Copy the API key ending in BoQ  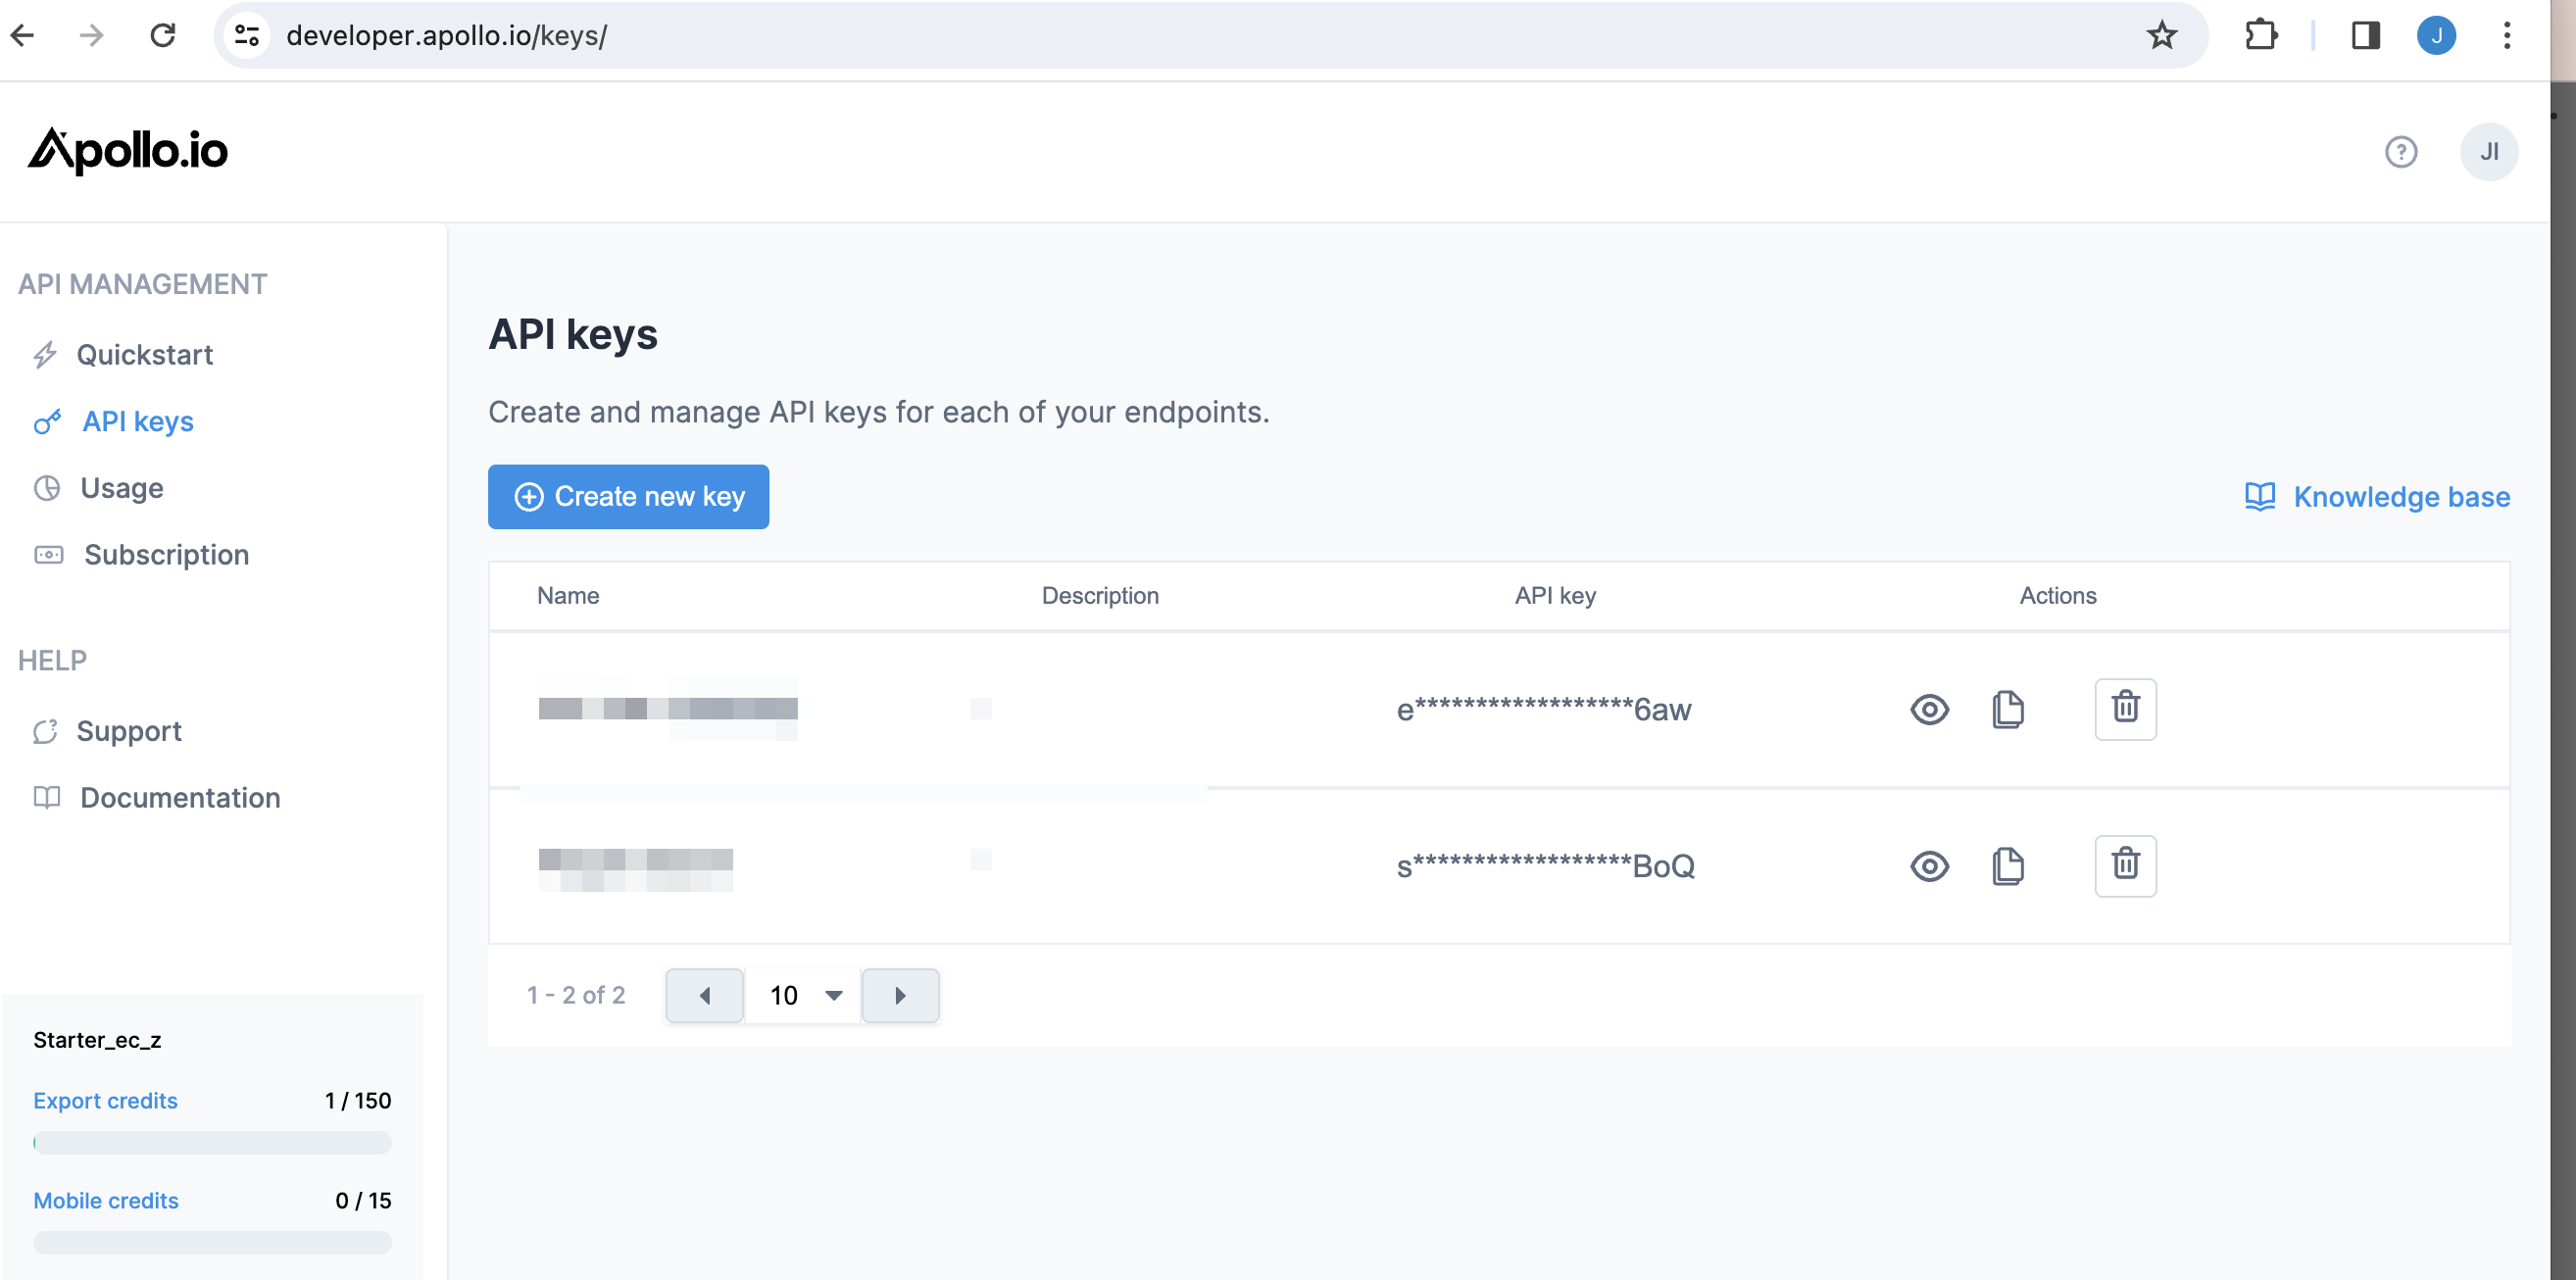click(2007, 866)
